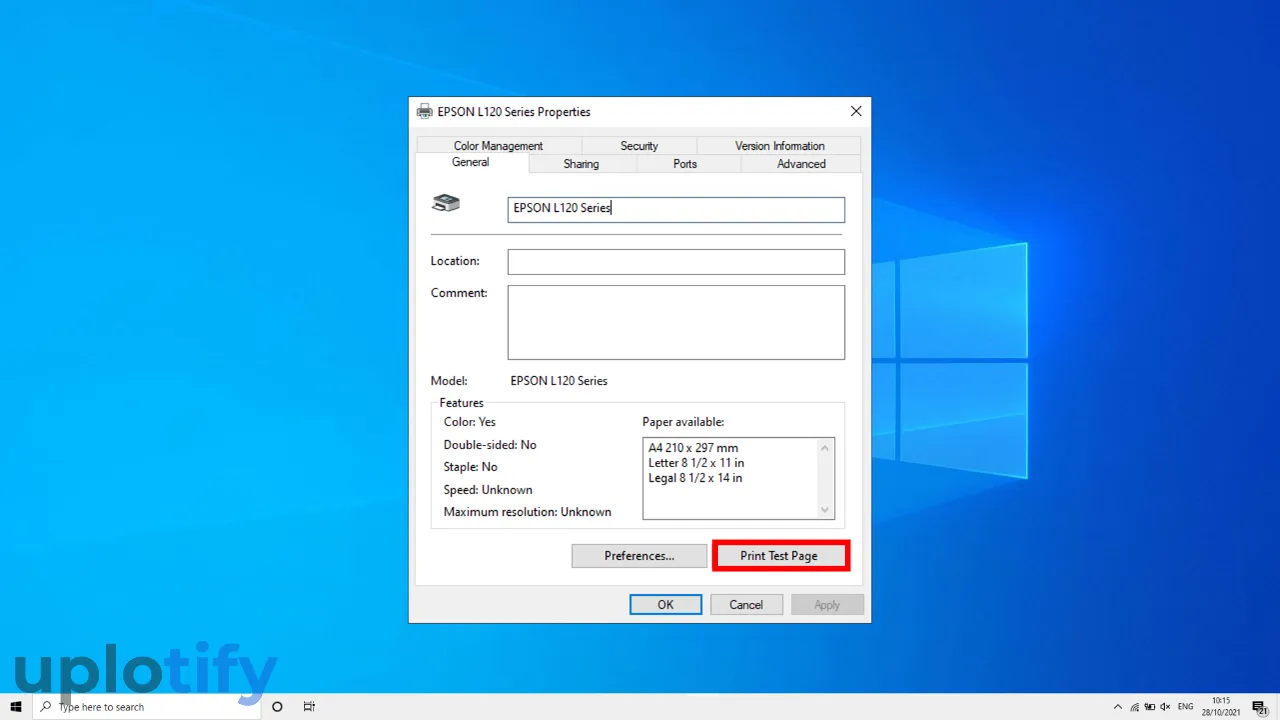Viewport: 1280px width, 720px height.
Task: Open Task View on the taskbar
Action: click(x=309, y=706)
